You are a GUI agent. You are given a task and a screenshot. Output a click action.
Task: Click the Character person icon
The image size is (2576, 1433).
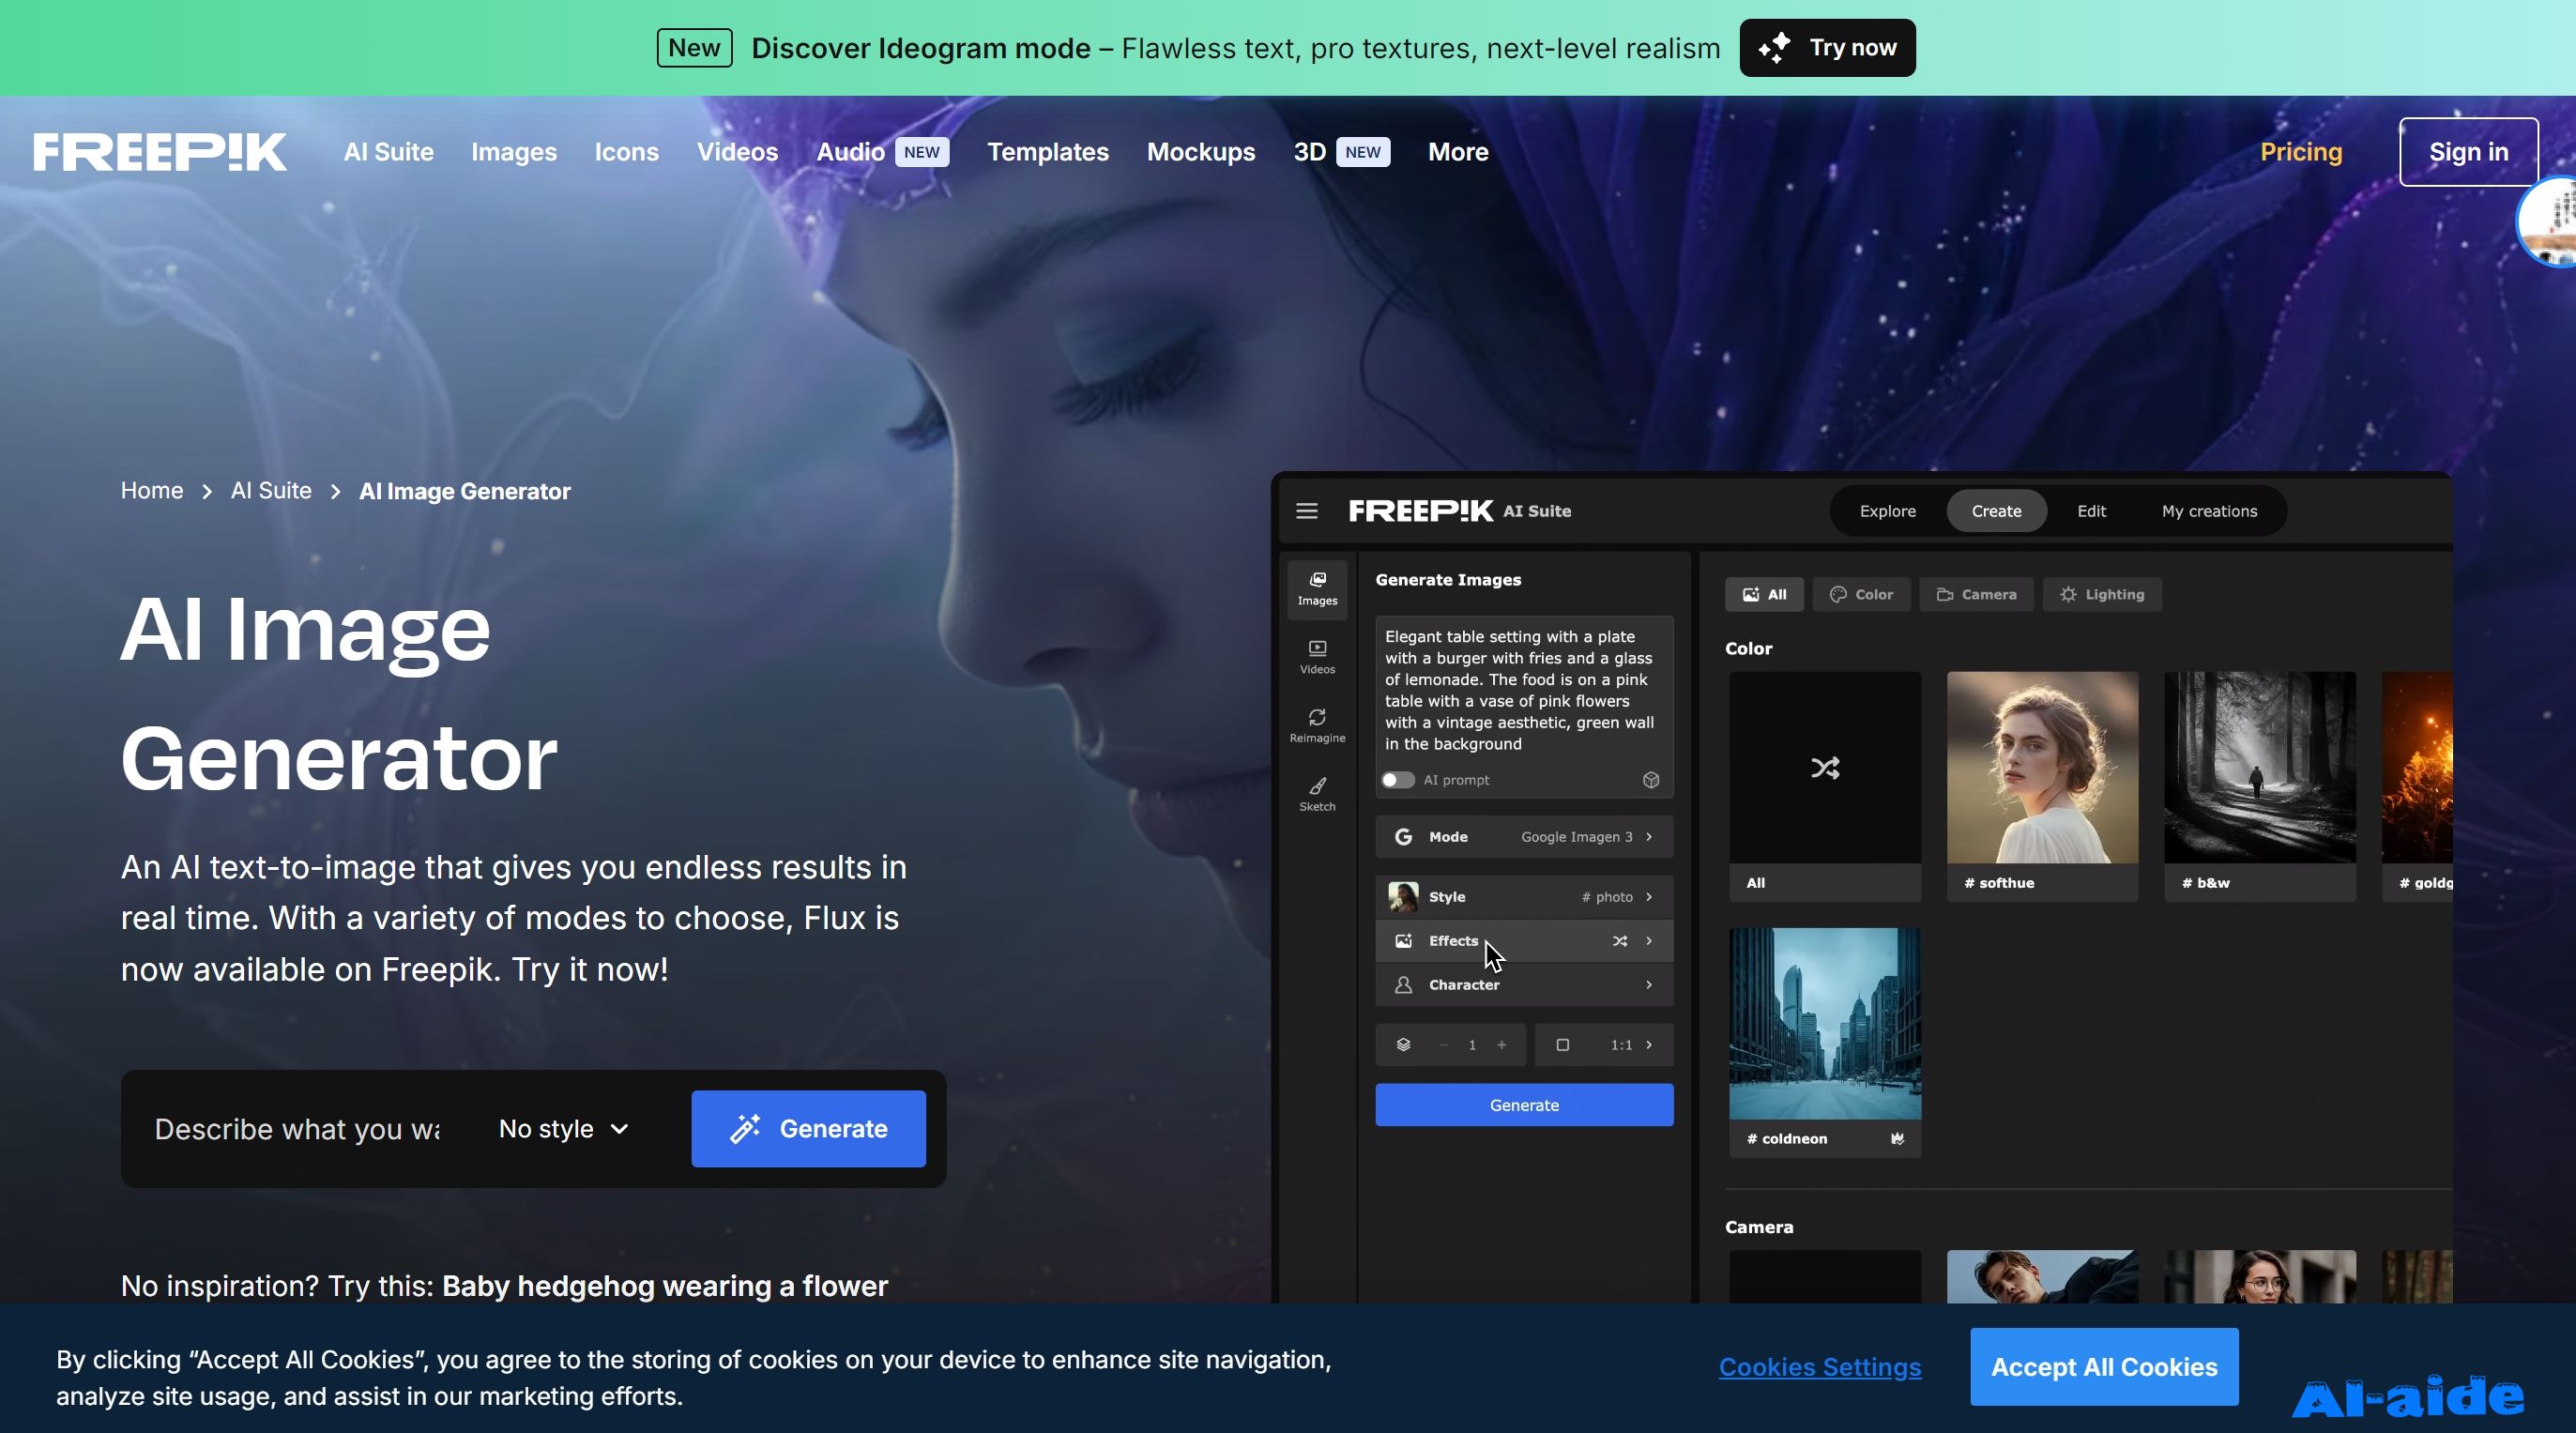click(1403, 985)
